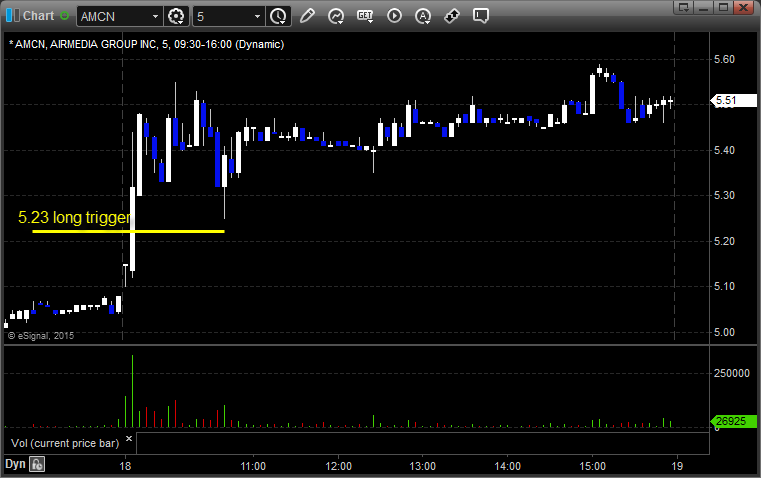
Task: Maximize the chart window
Action: pos(723,7)
